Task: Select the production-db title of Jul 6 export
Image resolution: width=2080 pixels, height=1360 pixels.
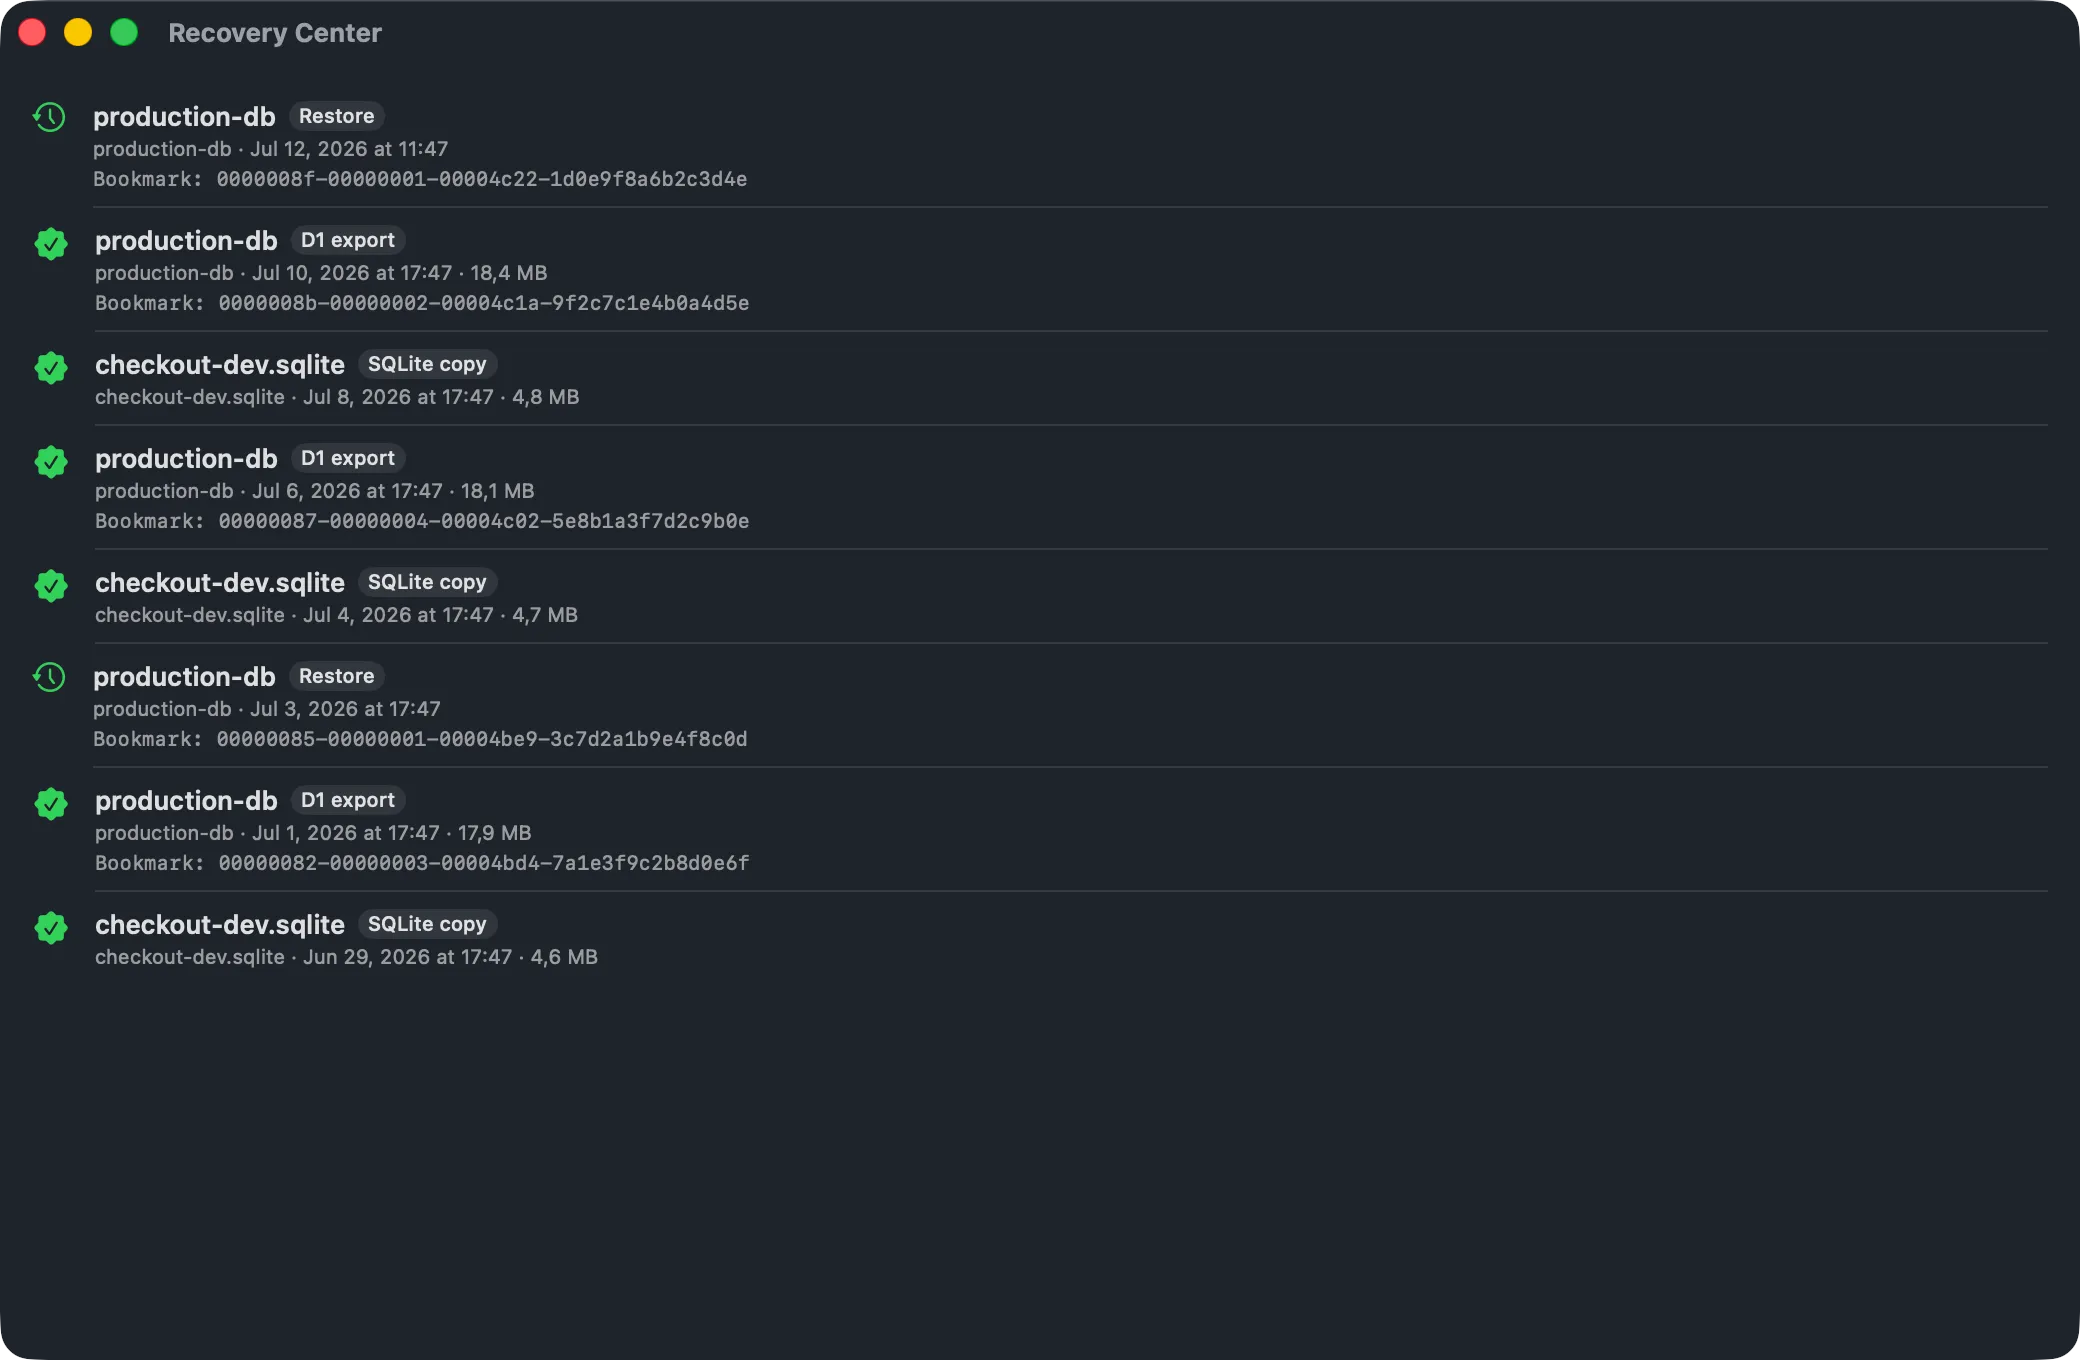Action: [x=186, y=459]
